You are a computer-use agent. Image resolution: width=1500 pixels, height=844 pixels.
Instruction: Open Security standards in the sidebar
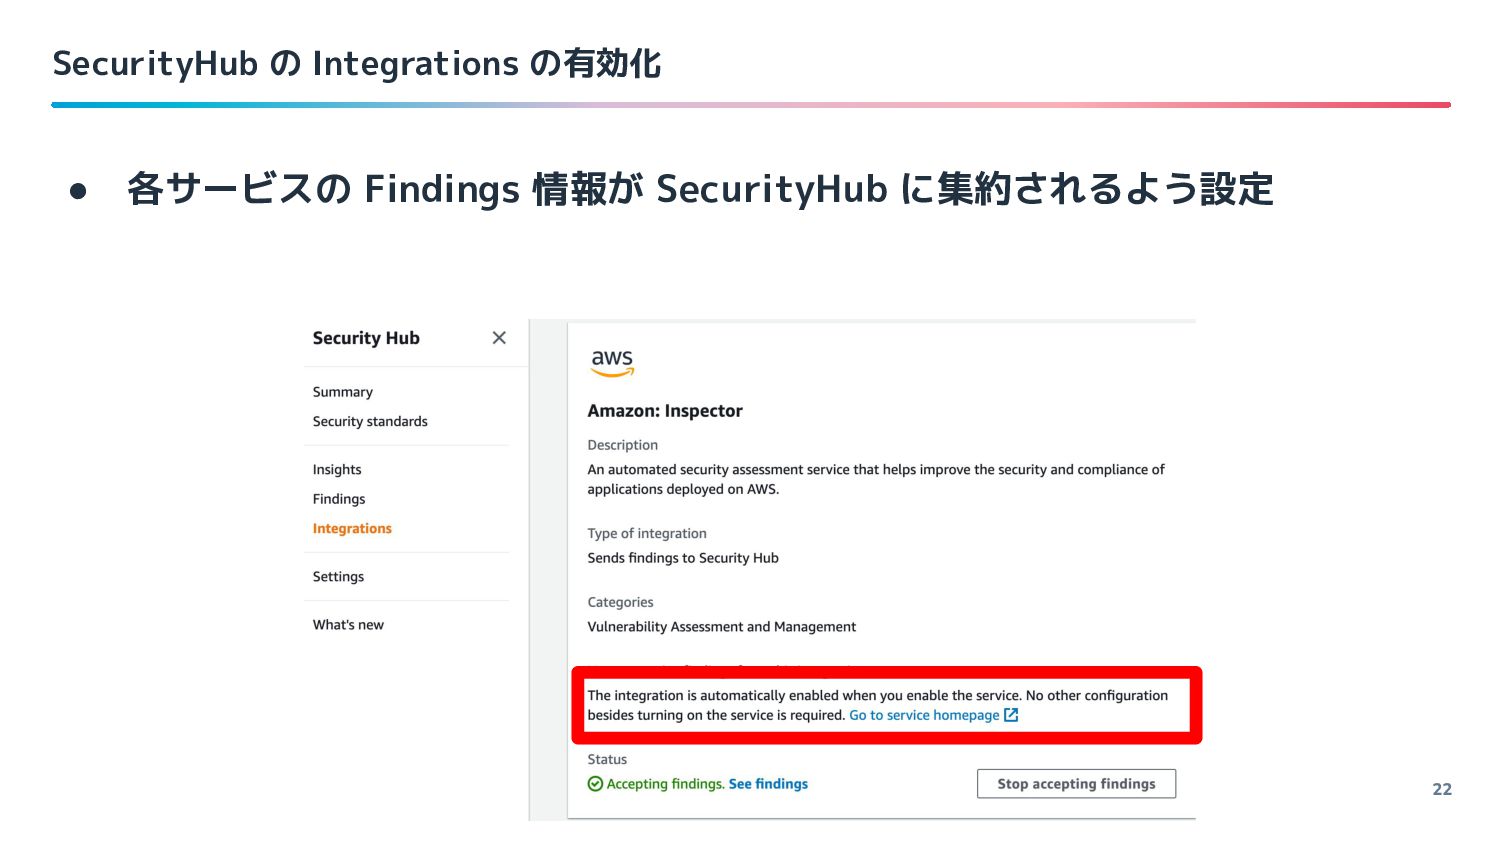click(370, 421)
